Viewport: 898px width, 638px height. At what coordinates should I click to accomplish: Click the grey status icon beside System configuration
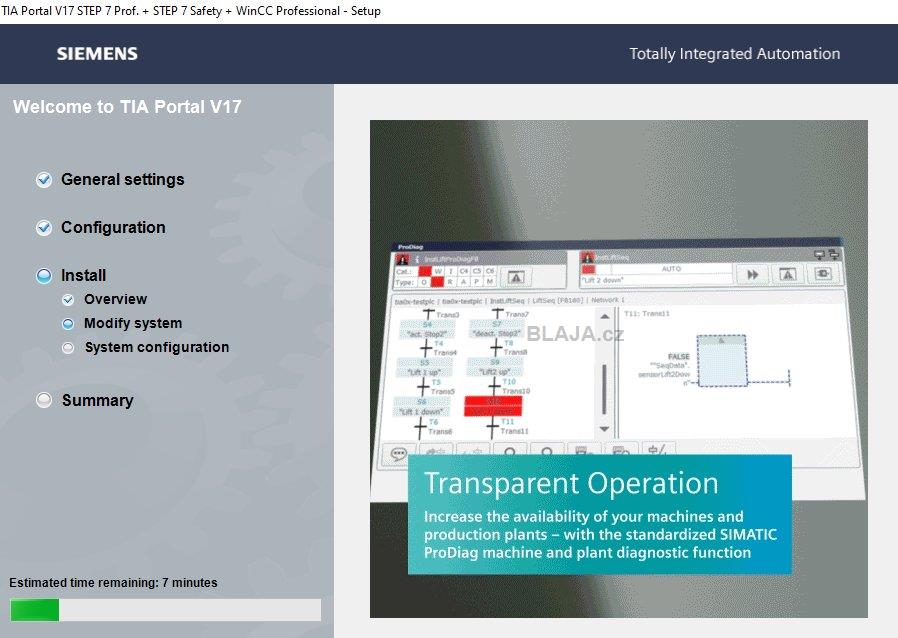[x=68, y=348]
